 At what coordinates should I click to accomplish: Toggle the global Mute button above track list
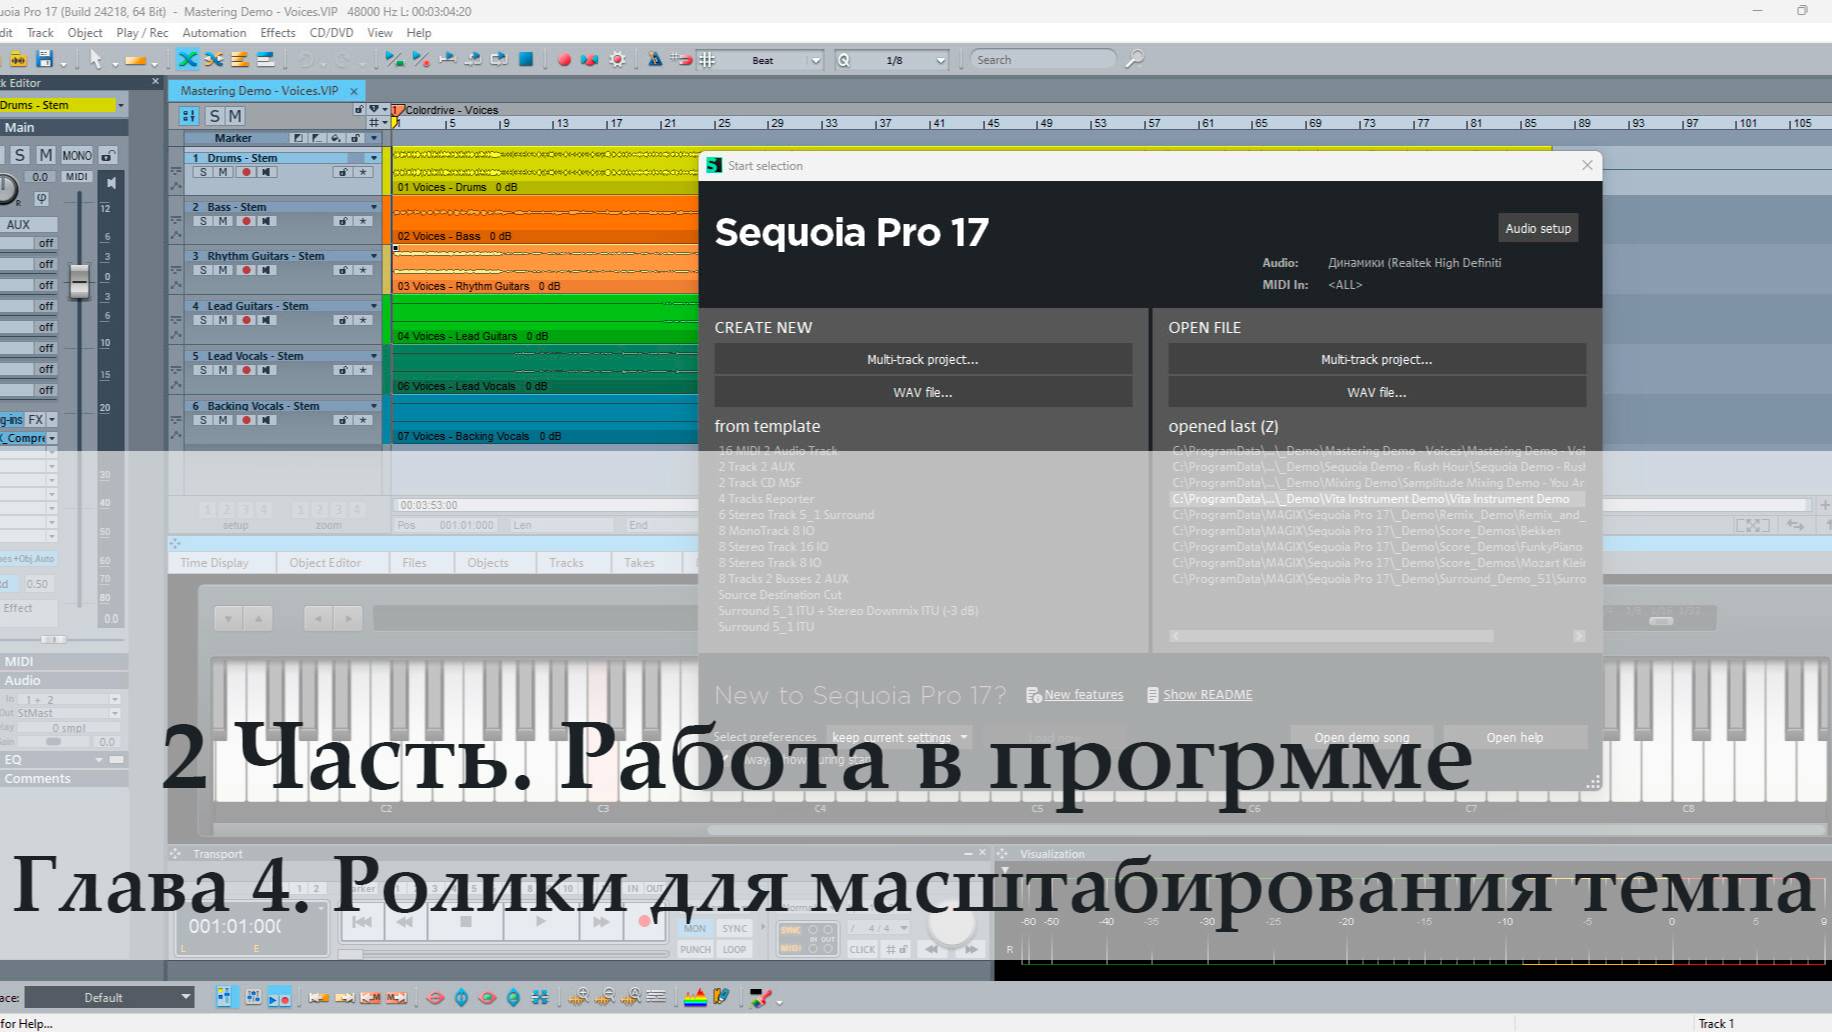[x=234, y=116]
